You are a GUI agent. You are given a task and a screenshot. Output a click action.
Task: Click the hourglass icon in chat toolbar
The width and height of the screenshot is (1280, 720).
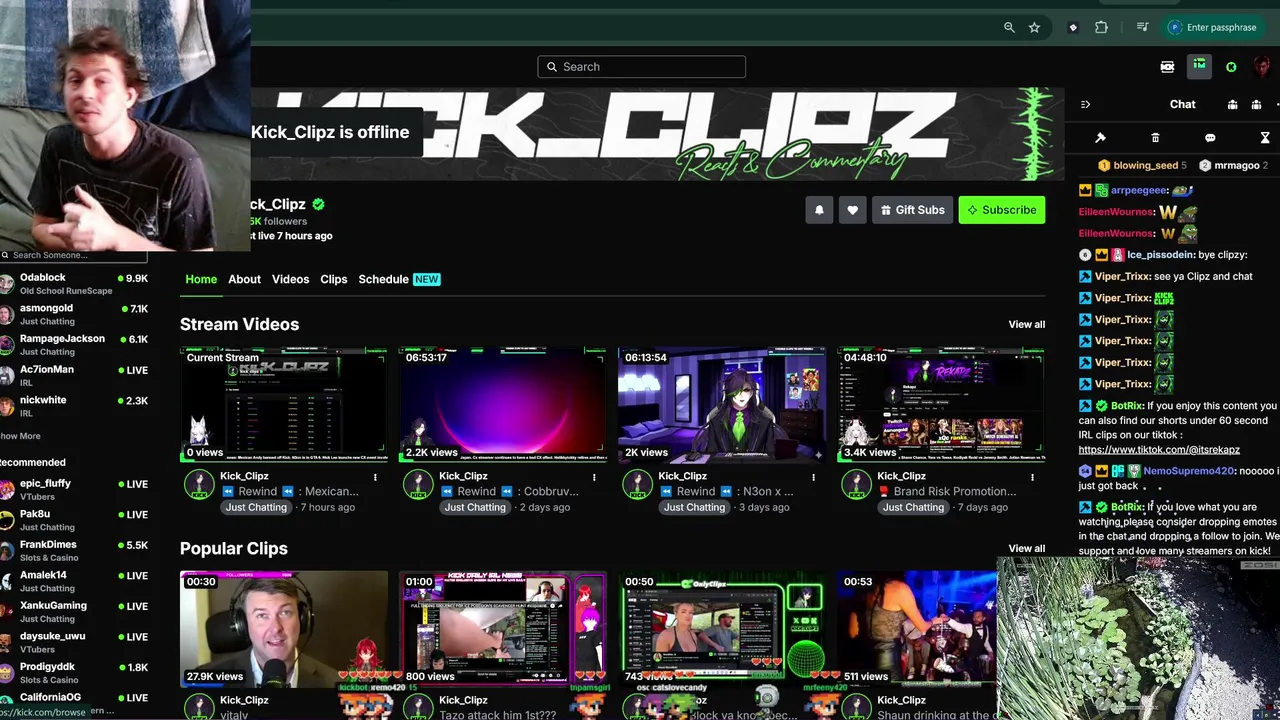pyautogui.click(x=1265, y=138)
